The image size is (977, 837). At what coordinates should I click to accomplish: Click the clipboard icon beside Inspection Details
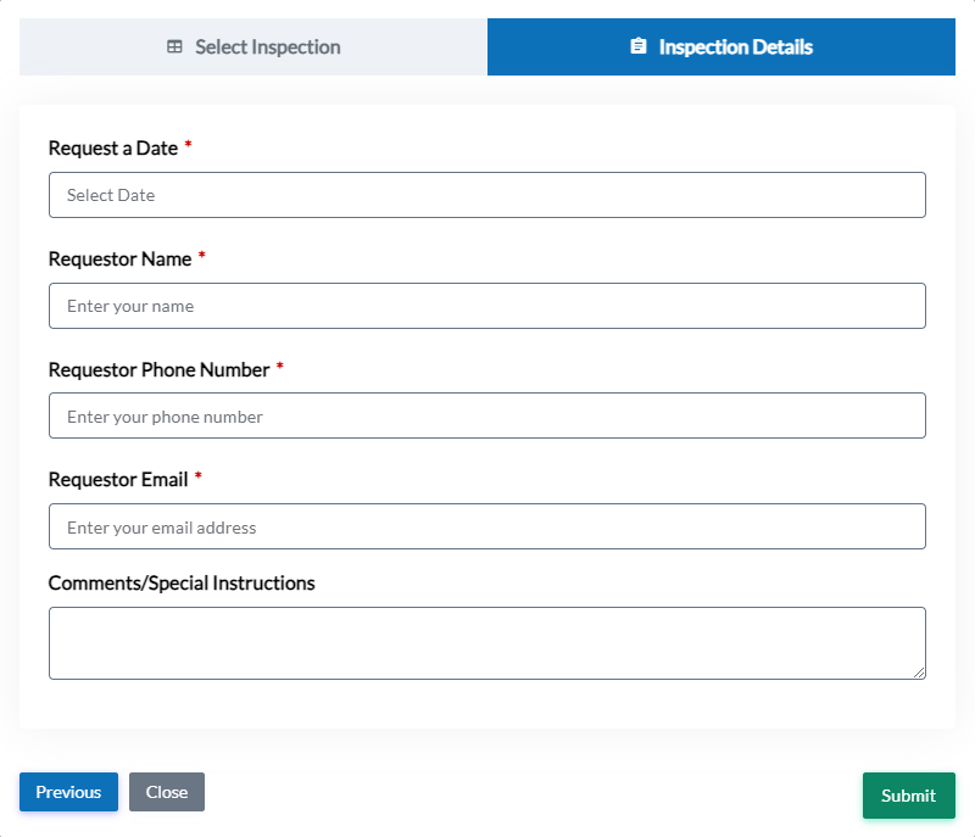638,47
